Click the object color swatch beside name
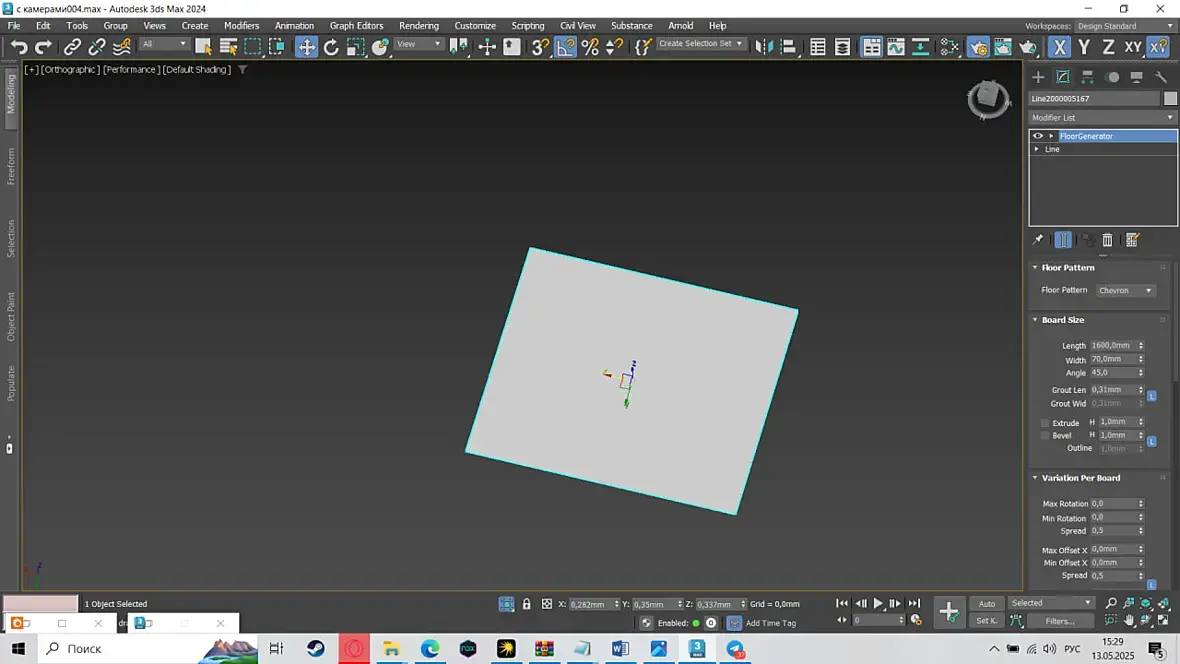The height and width of the screenshot is (664, 1180). tap(1170, 98)
